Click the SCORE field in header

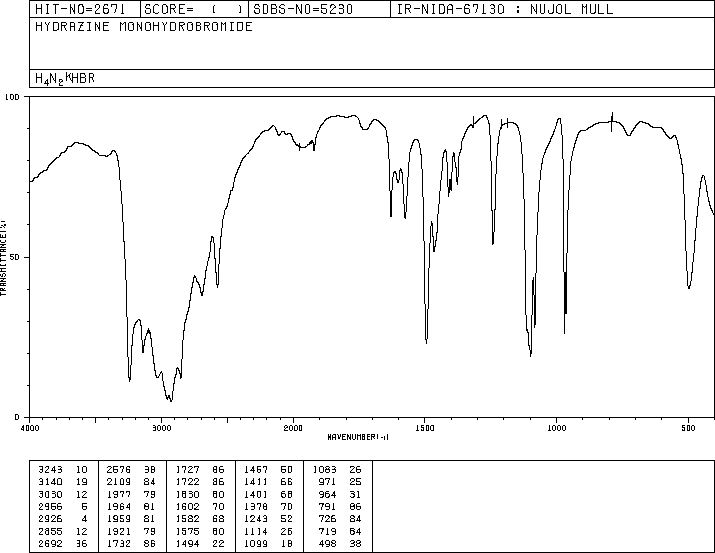194,9
